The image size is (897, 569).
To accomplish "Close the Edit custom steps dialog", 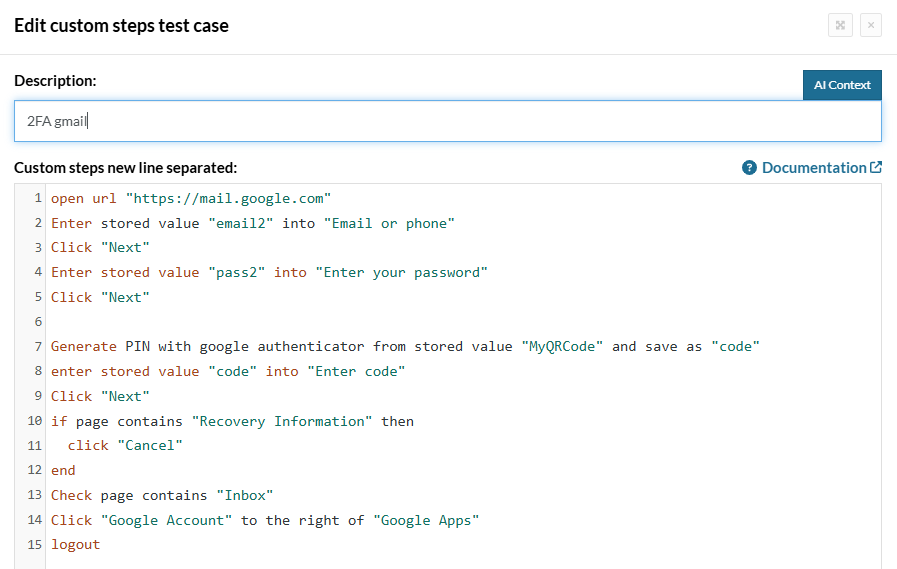I will [870, 26].
